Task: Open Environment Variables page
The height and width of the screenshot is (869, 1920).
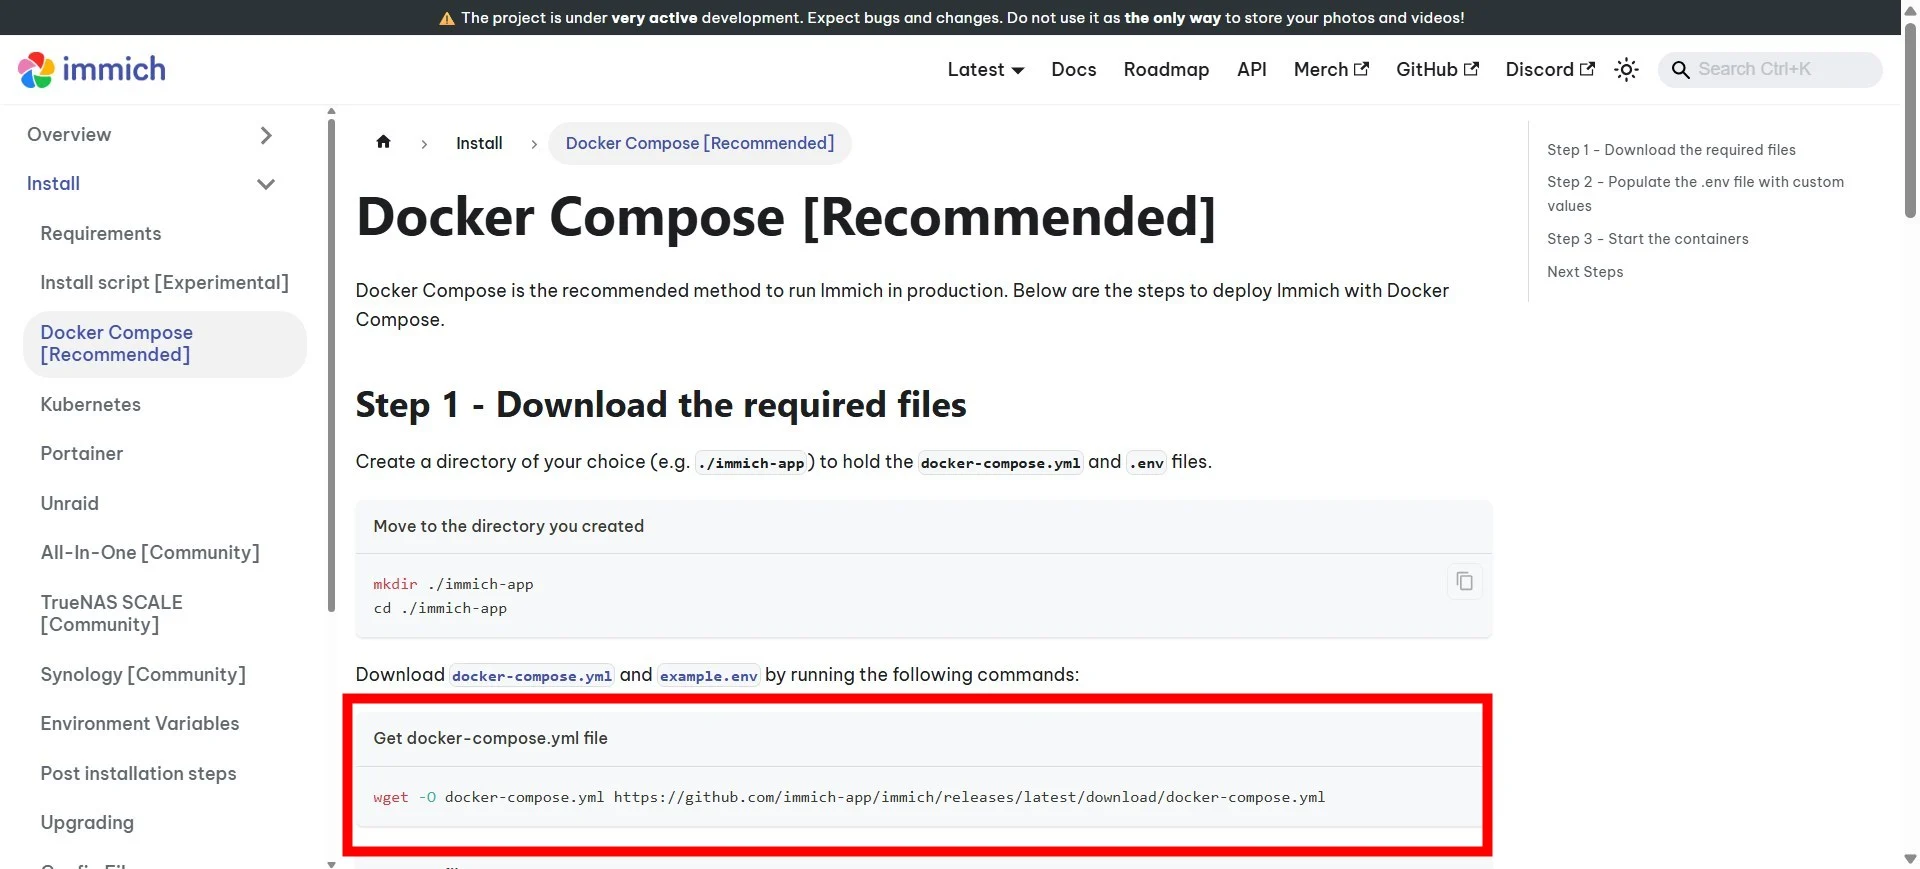Action: pyautogui.click(x=140, y=724)
